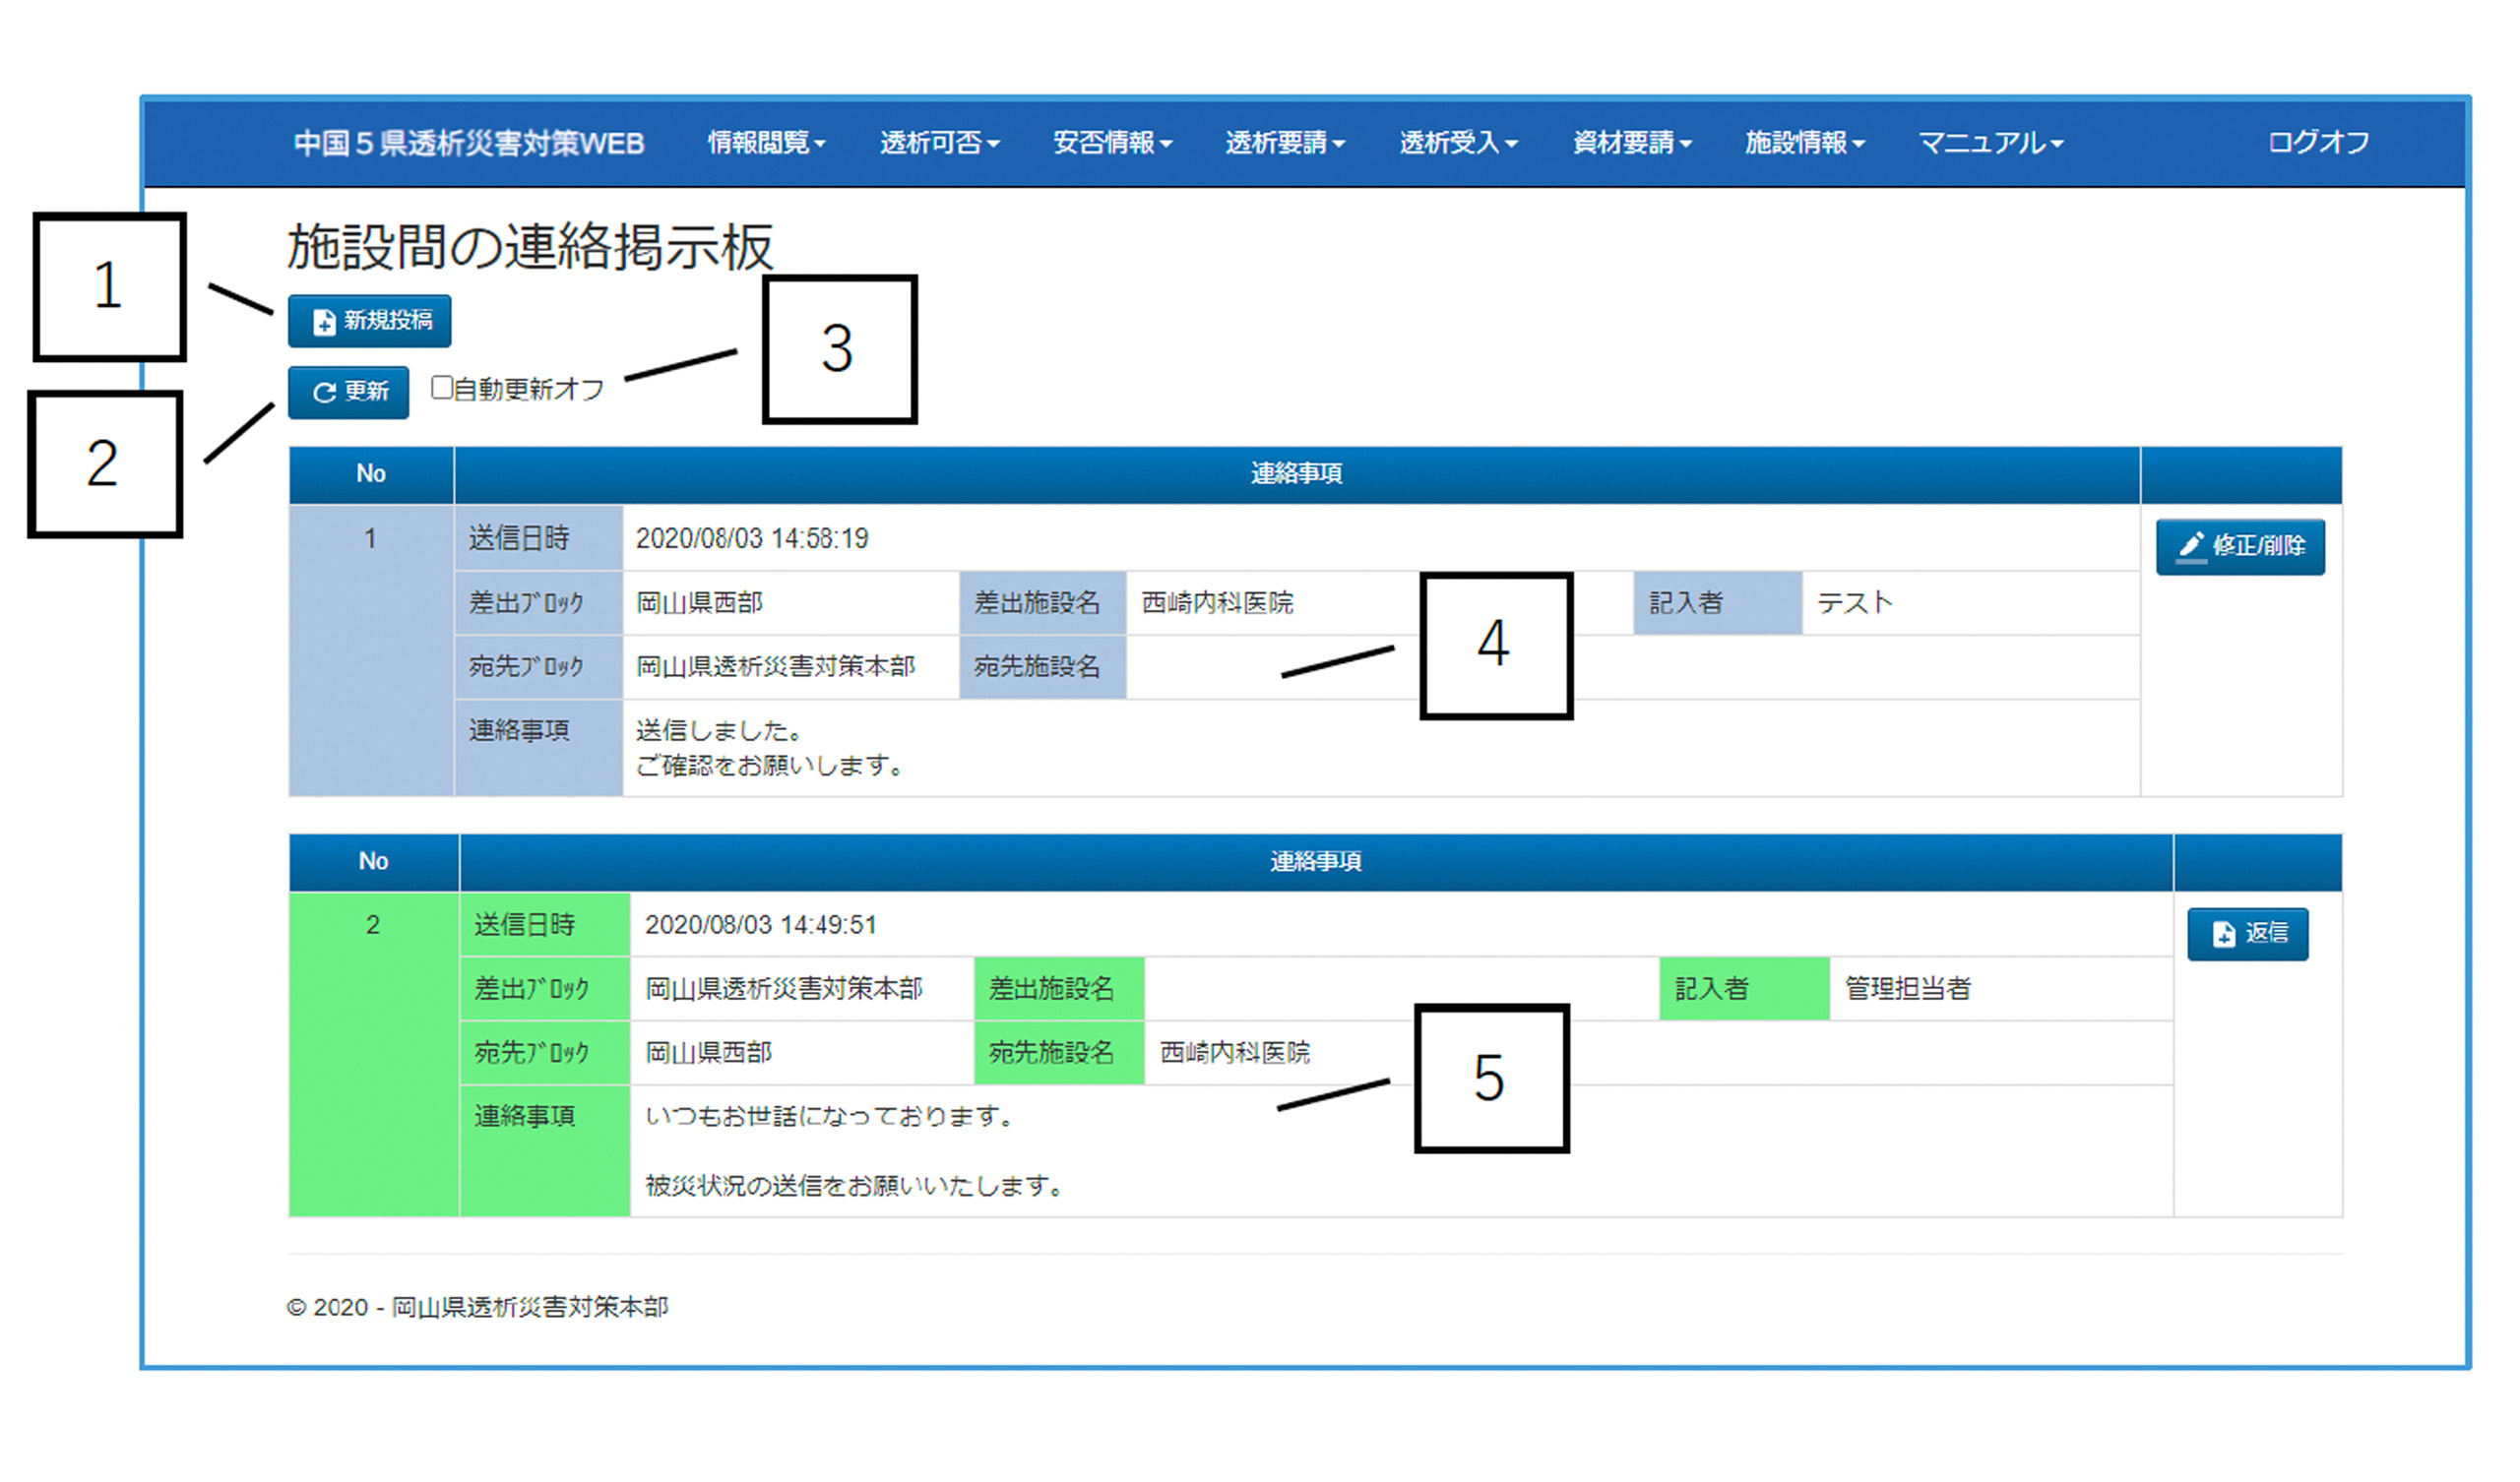This screenshot has height=1482, width=2520.
Task: Open the 資材要請 dropdown
Action: click(x=1631, y=143)
